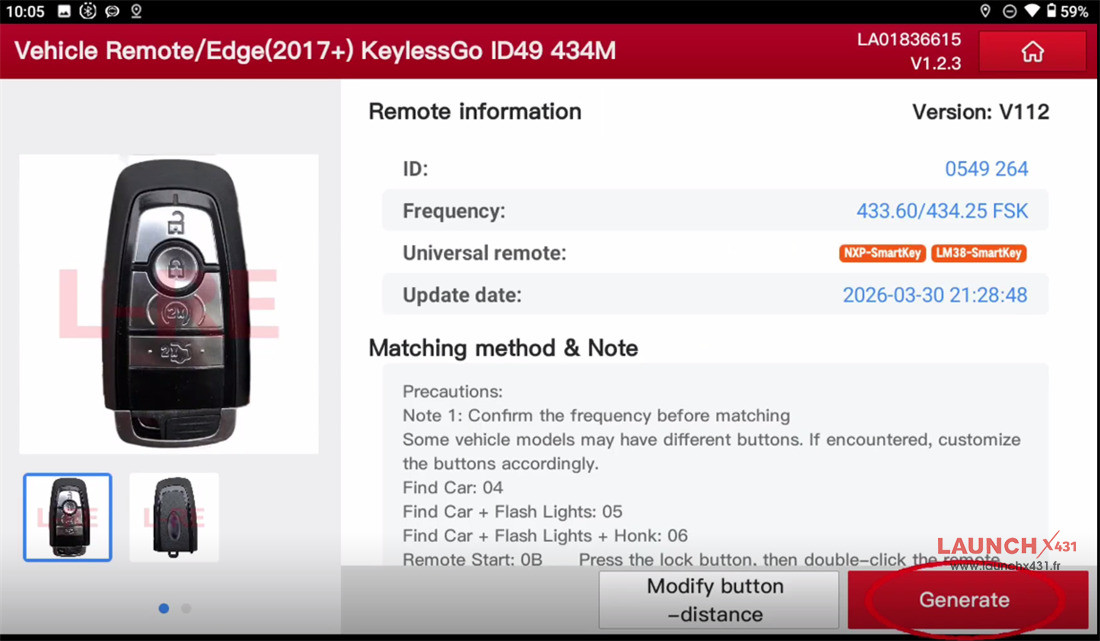The width and height of the screenshot is (1100, 641).
Task: Tap the do-not-disturb status icon
Action: pyautogui.click(x=1010, y=11)
